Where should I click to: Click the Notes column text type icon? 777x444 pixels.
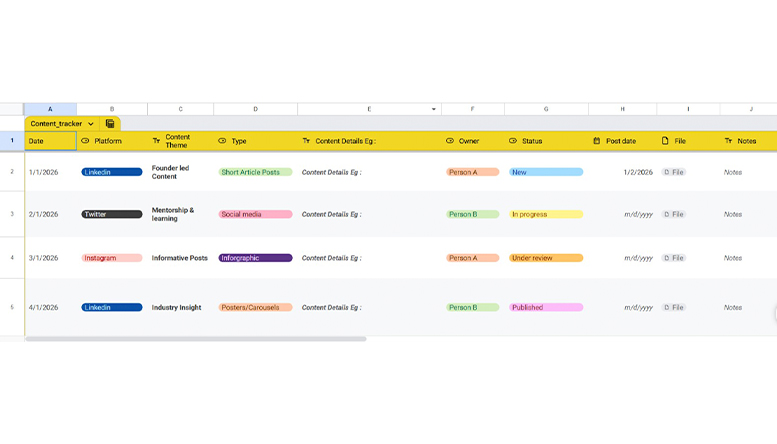[728, 141]
